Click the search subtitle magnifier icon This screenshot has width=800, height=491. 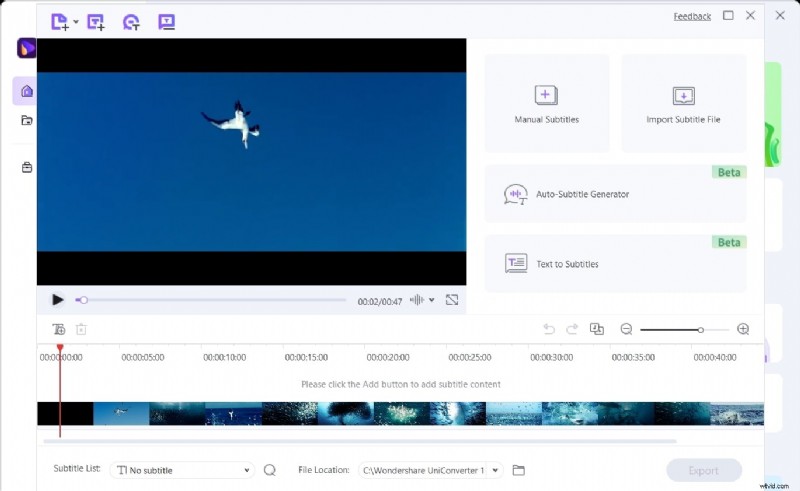pyautogui.click(x=270, y=470)
